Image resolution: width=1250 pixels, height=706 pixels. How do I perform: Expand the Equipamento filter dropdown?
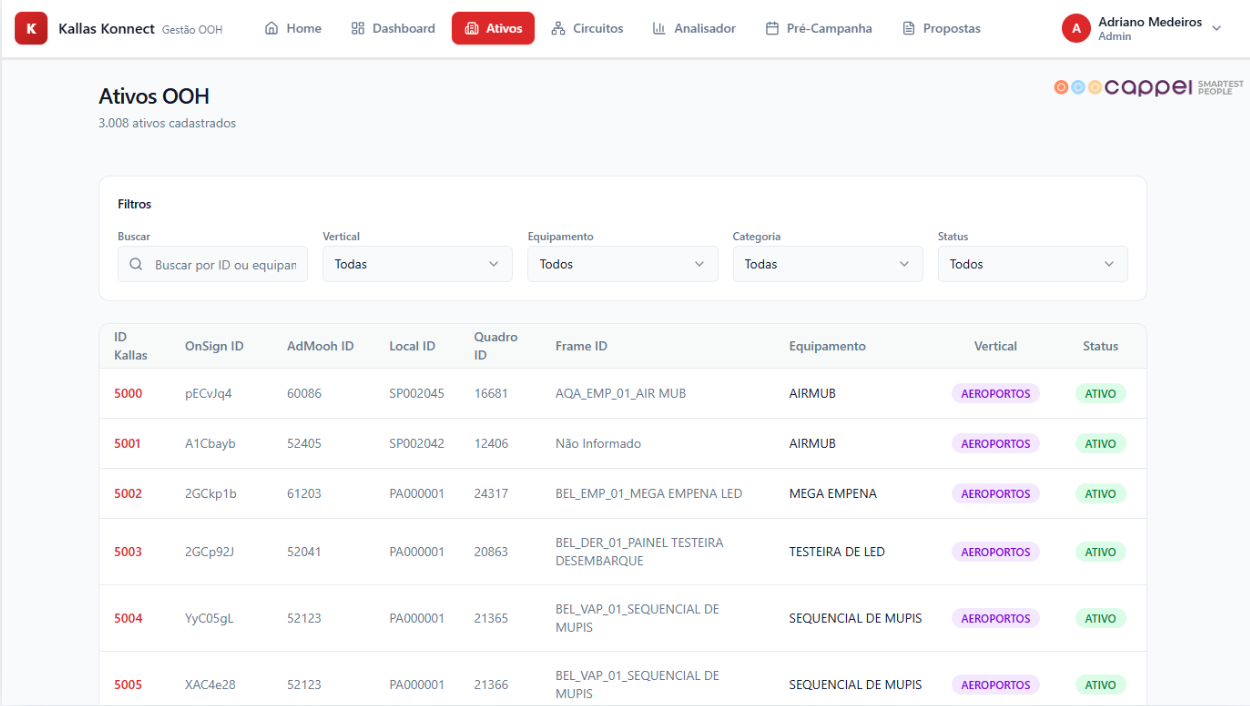pyautogui.click(x=622, y=264)
